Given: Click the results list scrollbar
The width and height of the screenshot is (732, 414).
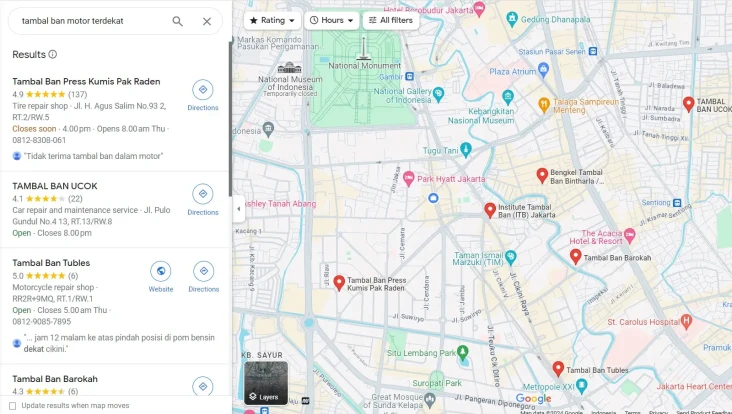Looking at the screenshot, I should click(x=230, y=119).
